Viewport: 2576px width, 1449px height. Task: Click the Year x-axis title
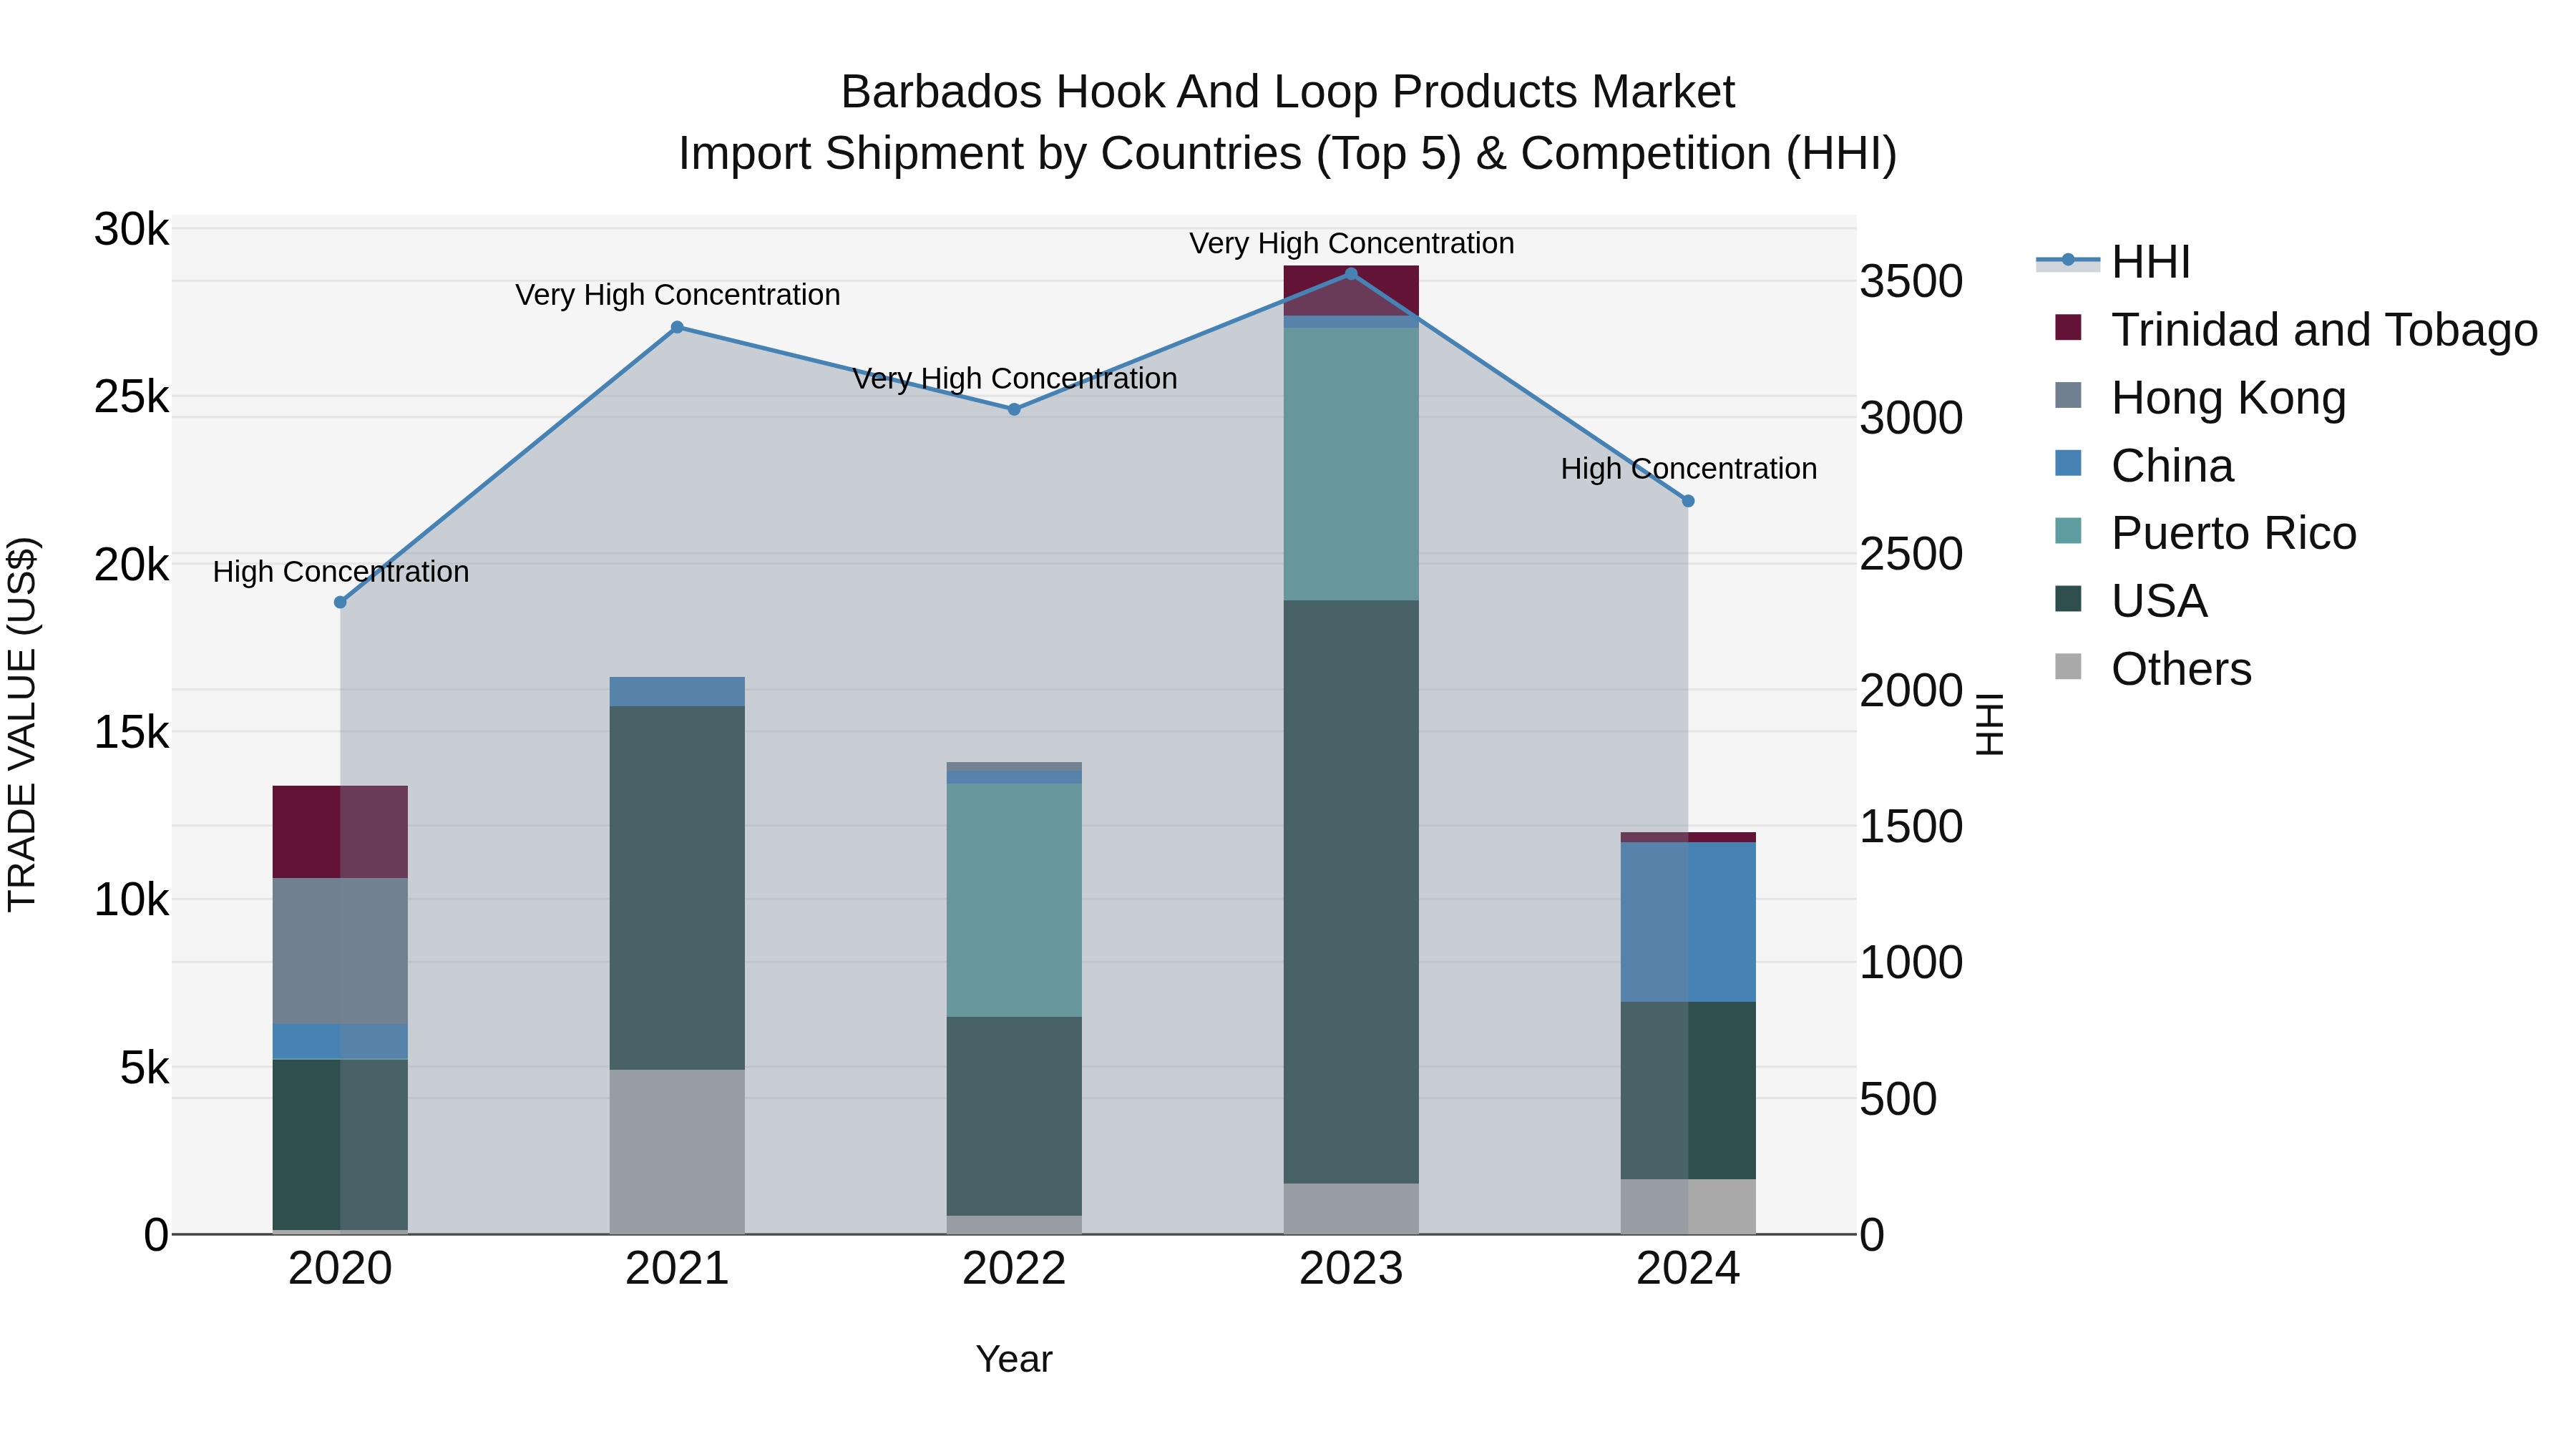click(1014, 1359)
